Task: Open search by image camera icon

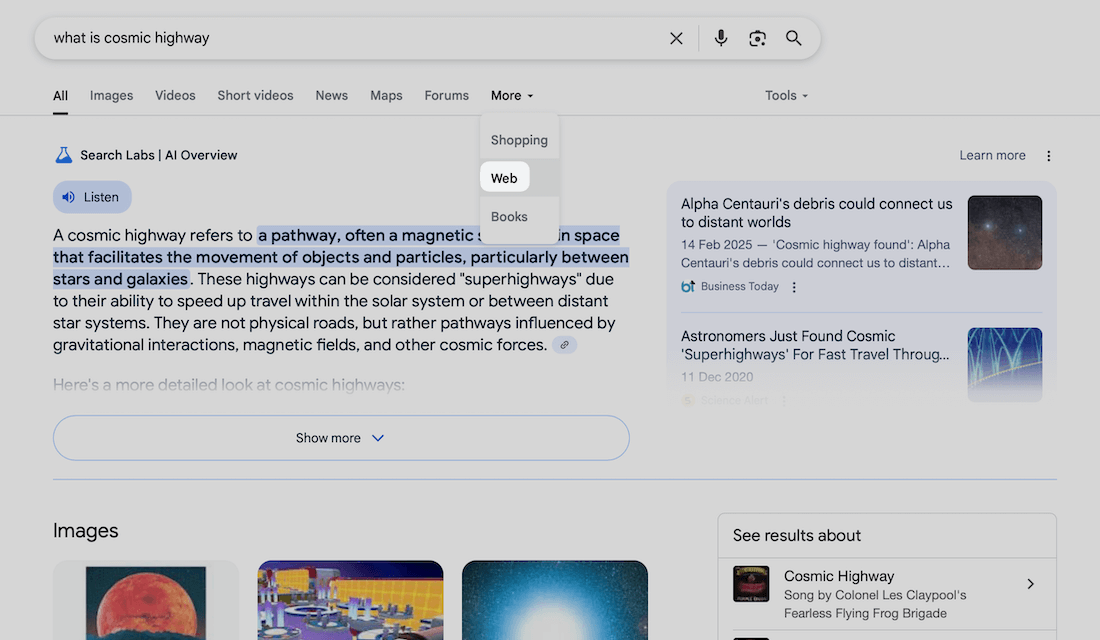Action: [757, 38]
